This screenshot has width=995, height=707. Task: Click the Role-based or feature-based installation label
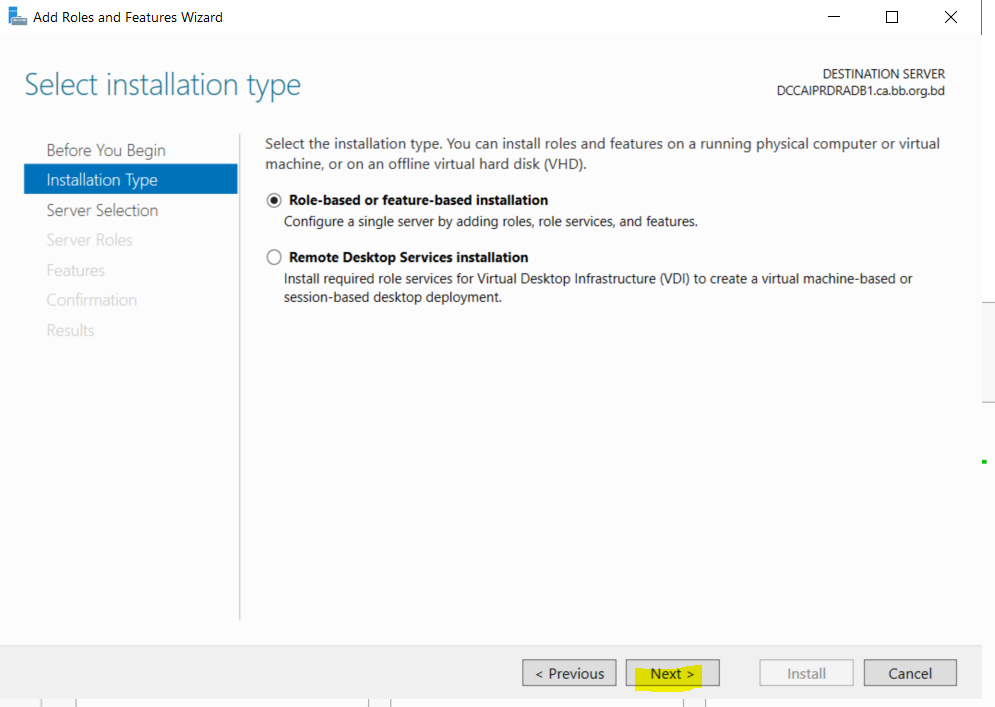418,200
